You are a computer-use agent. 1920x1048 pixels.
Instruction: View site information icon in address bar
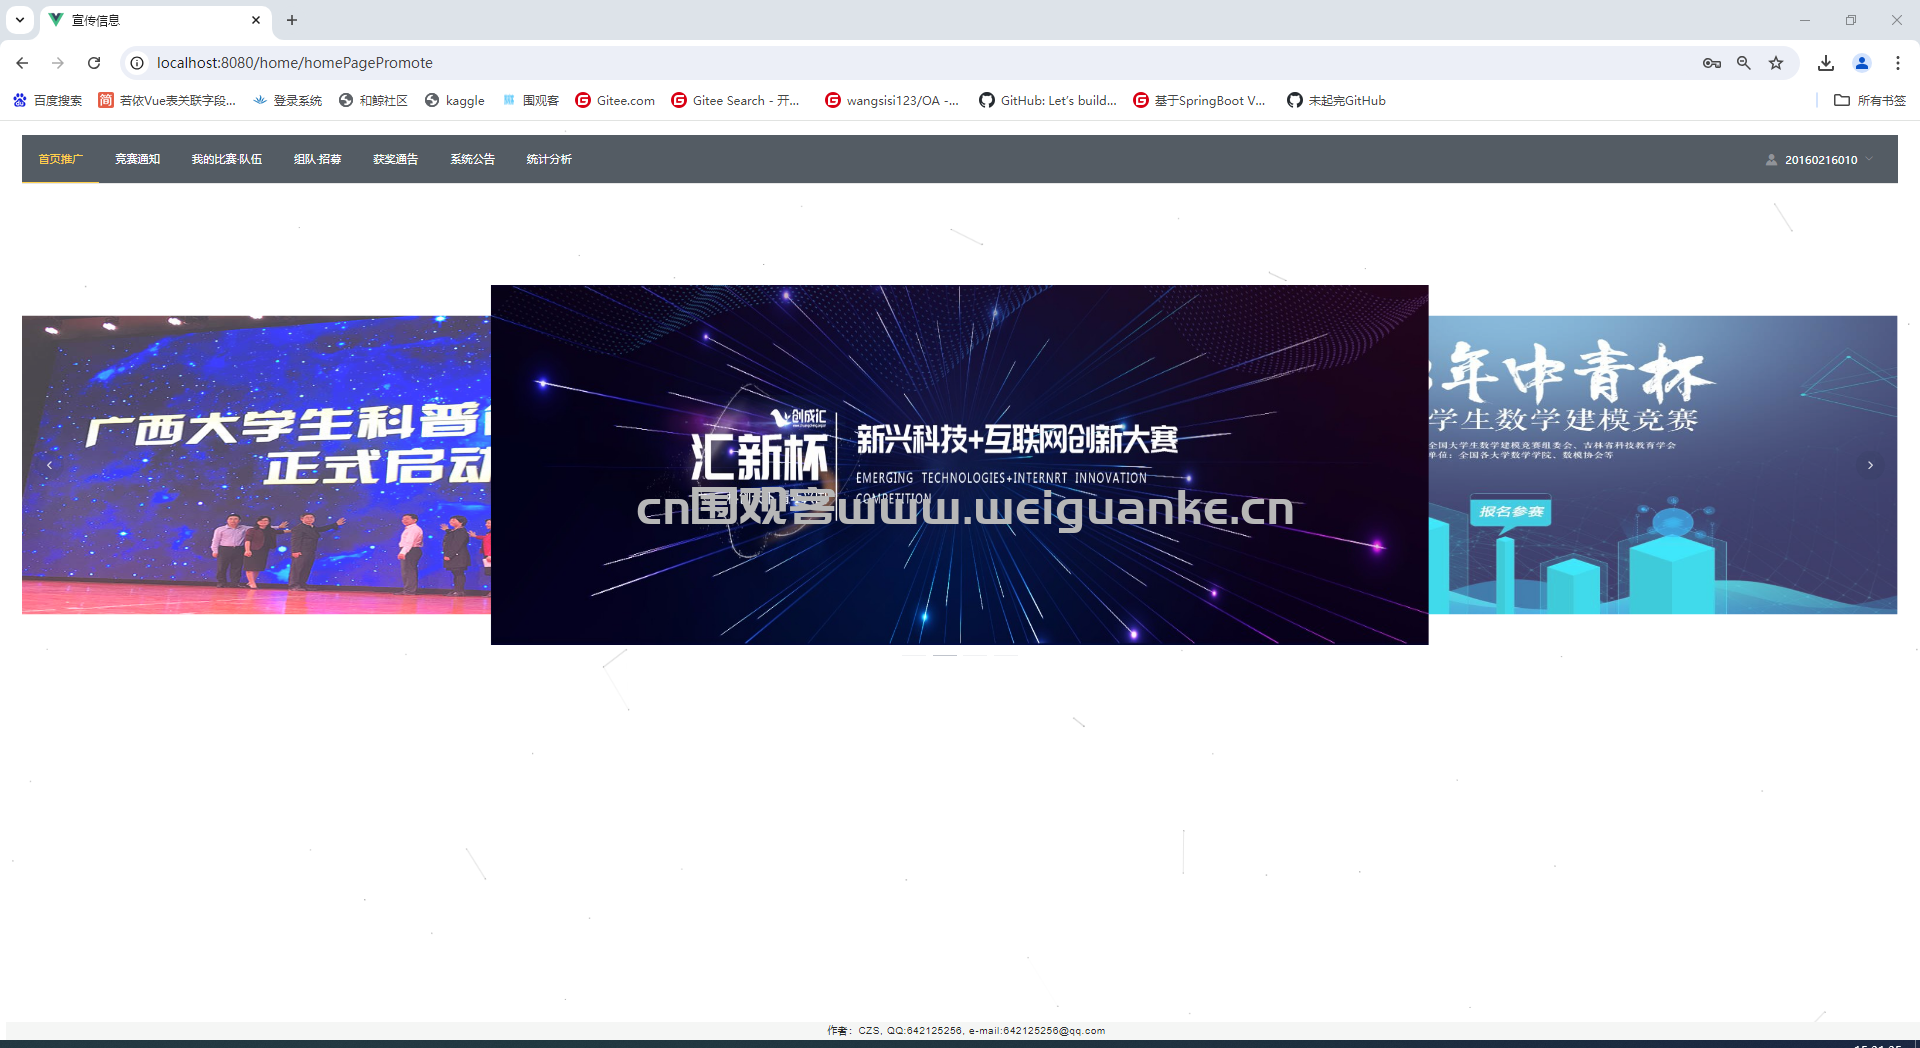click(137, 63)
